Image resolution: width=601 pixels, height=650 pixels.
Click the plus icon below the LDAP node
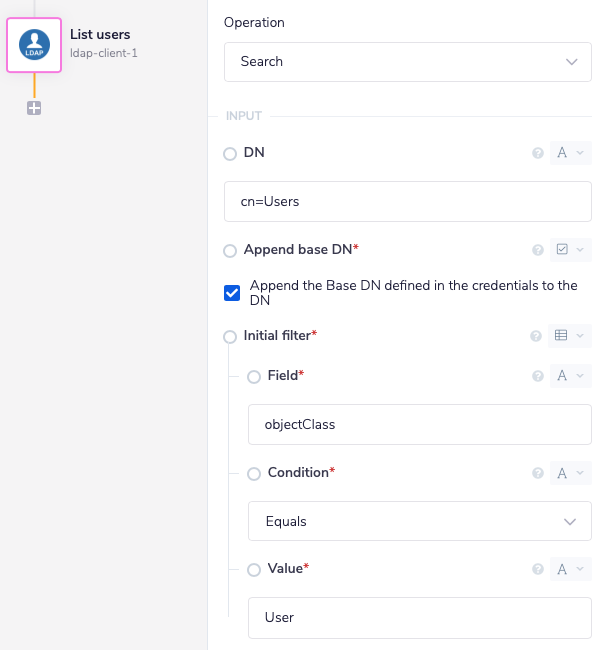point(34,108)
